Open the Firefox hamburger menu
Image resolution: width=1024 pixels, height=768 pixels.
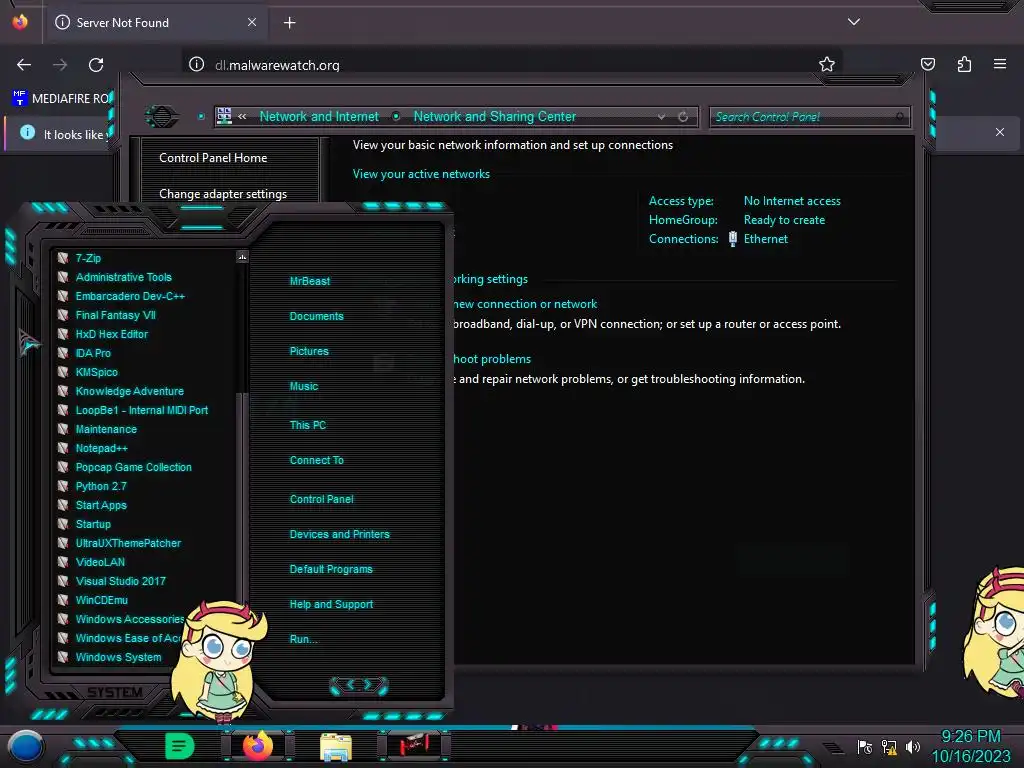pos(1000,64)
